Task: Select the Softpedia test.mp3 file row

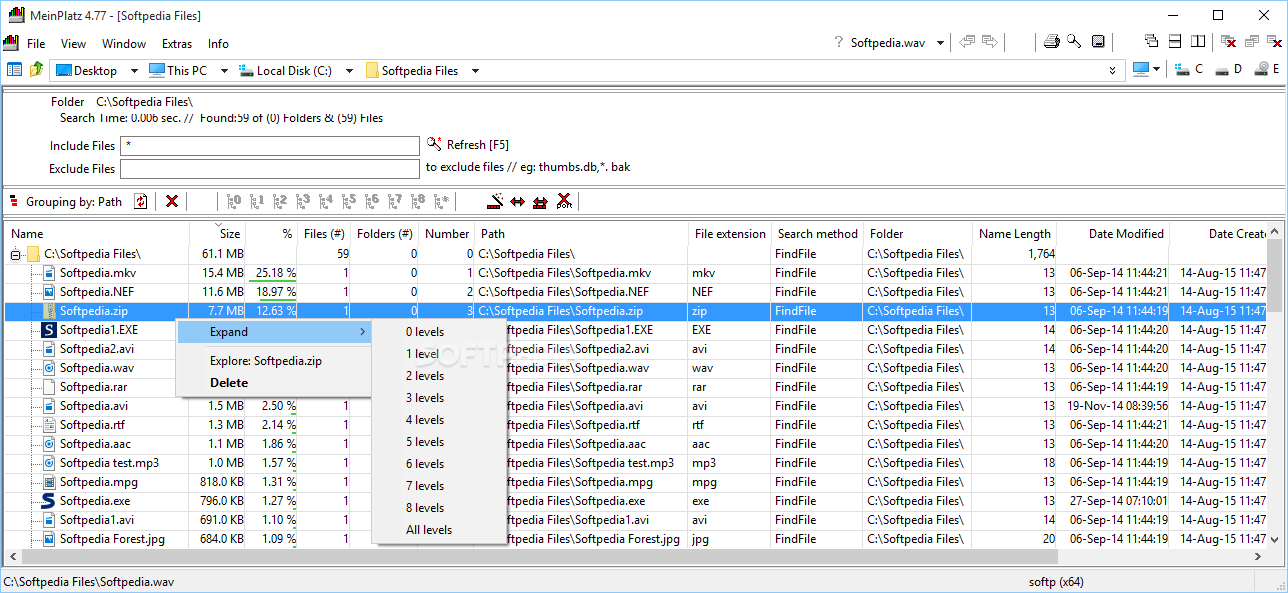Action: click(x=636, y=463)
